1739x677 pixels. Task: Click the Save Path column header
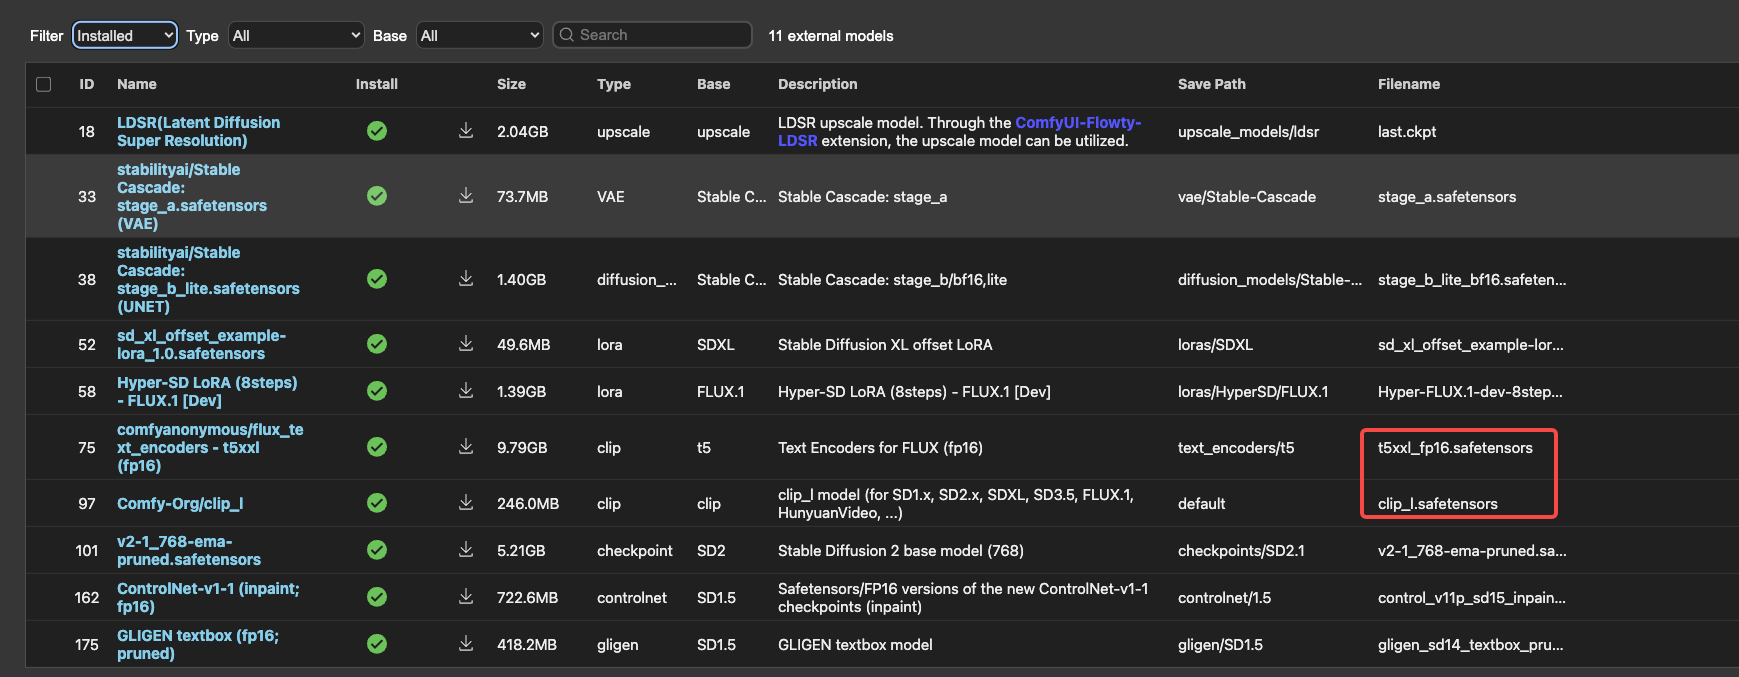pos(1211,84)
